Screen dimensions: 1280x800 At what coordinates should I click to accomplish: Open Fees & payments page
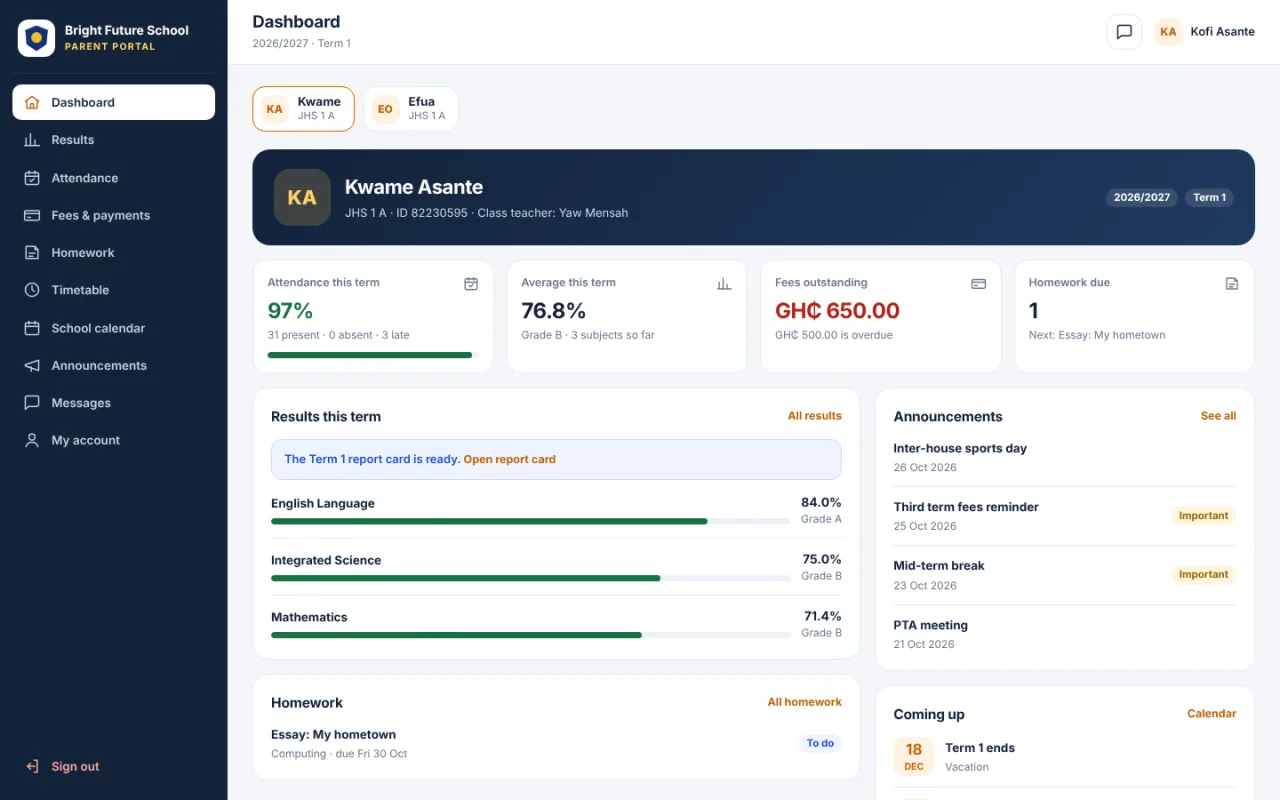(x=114, y=215)
